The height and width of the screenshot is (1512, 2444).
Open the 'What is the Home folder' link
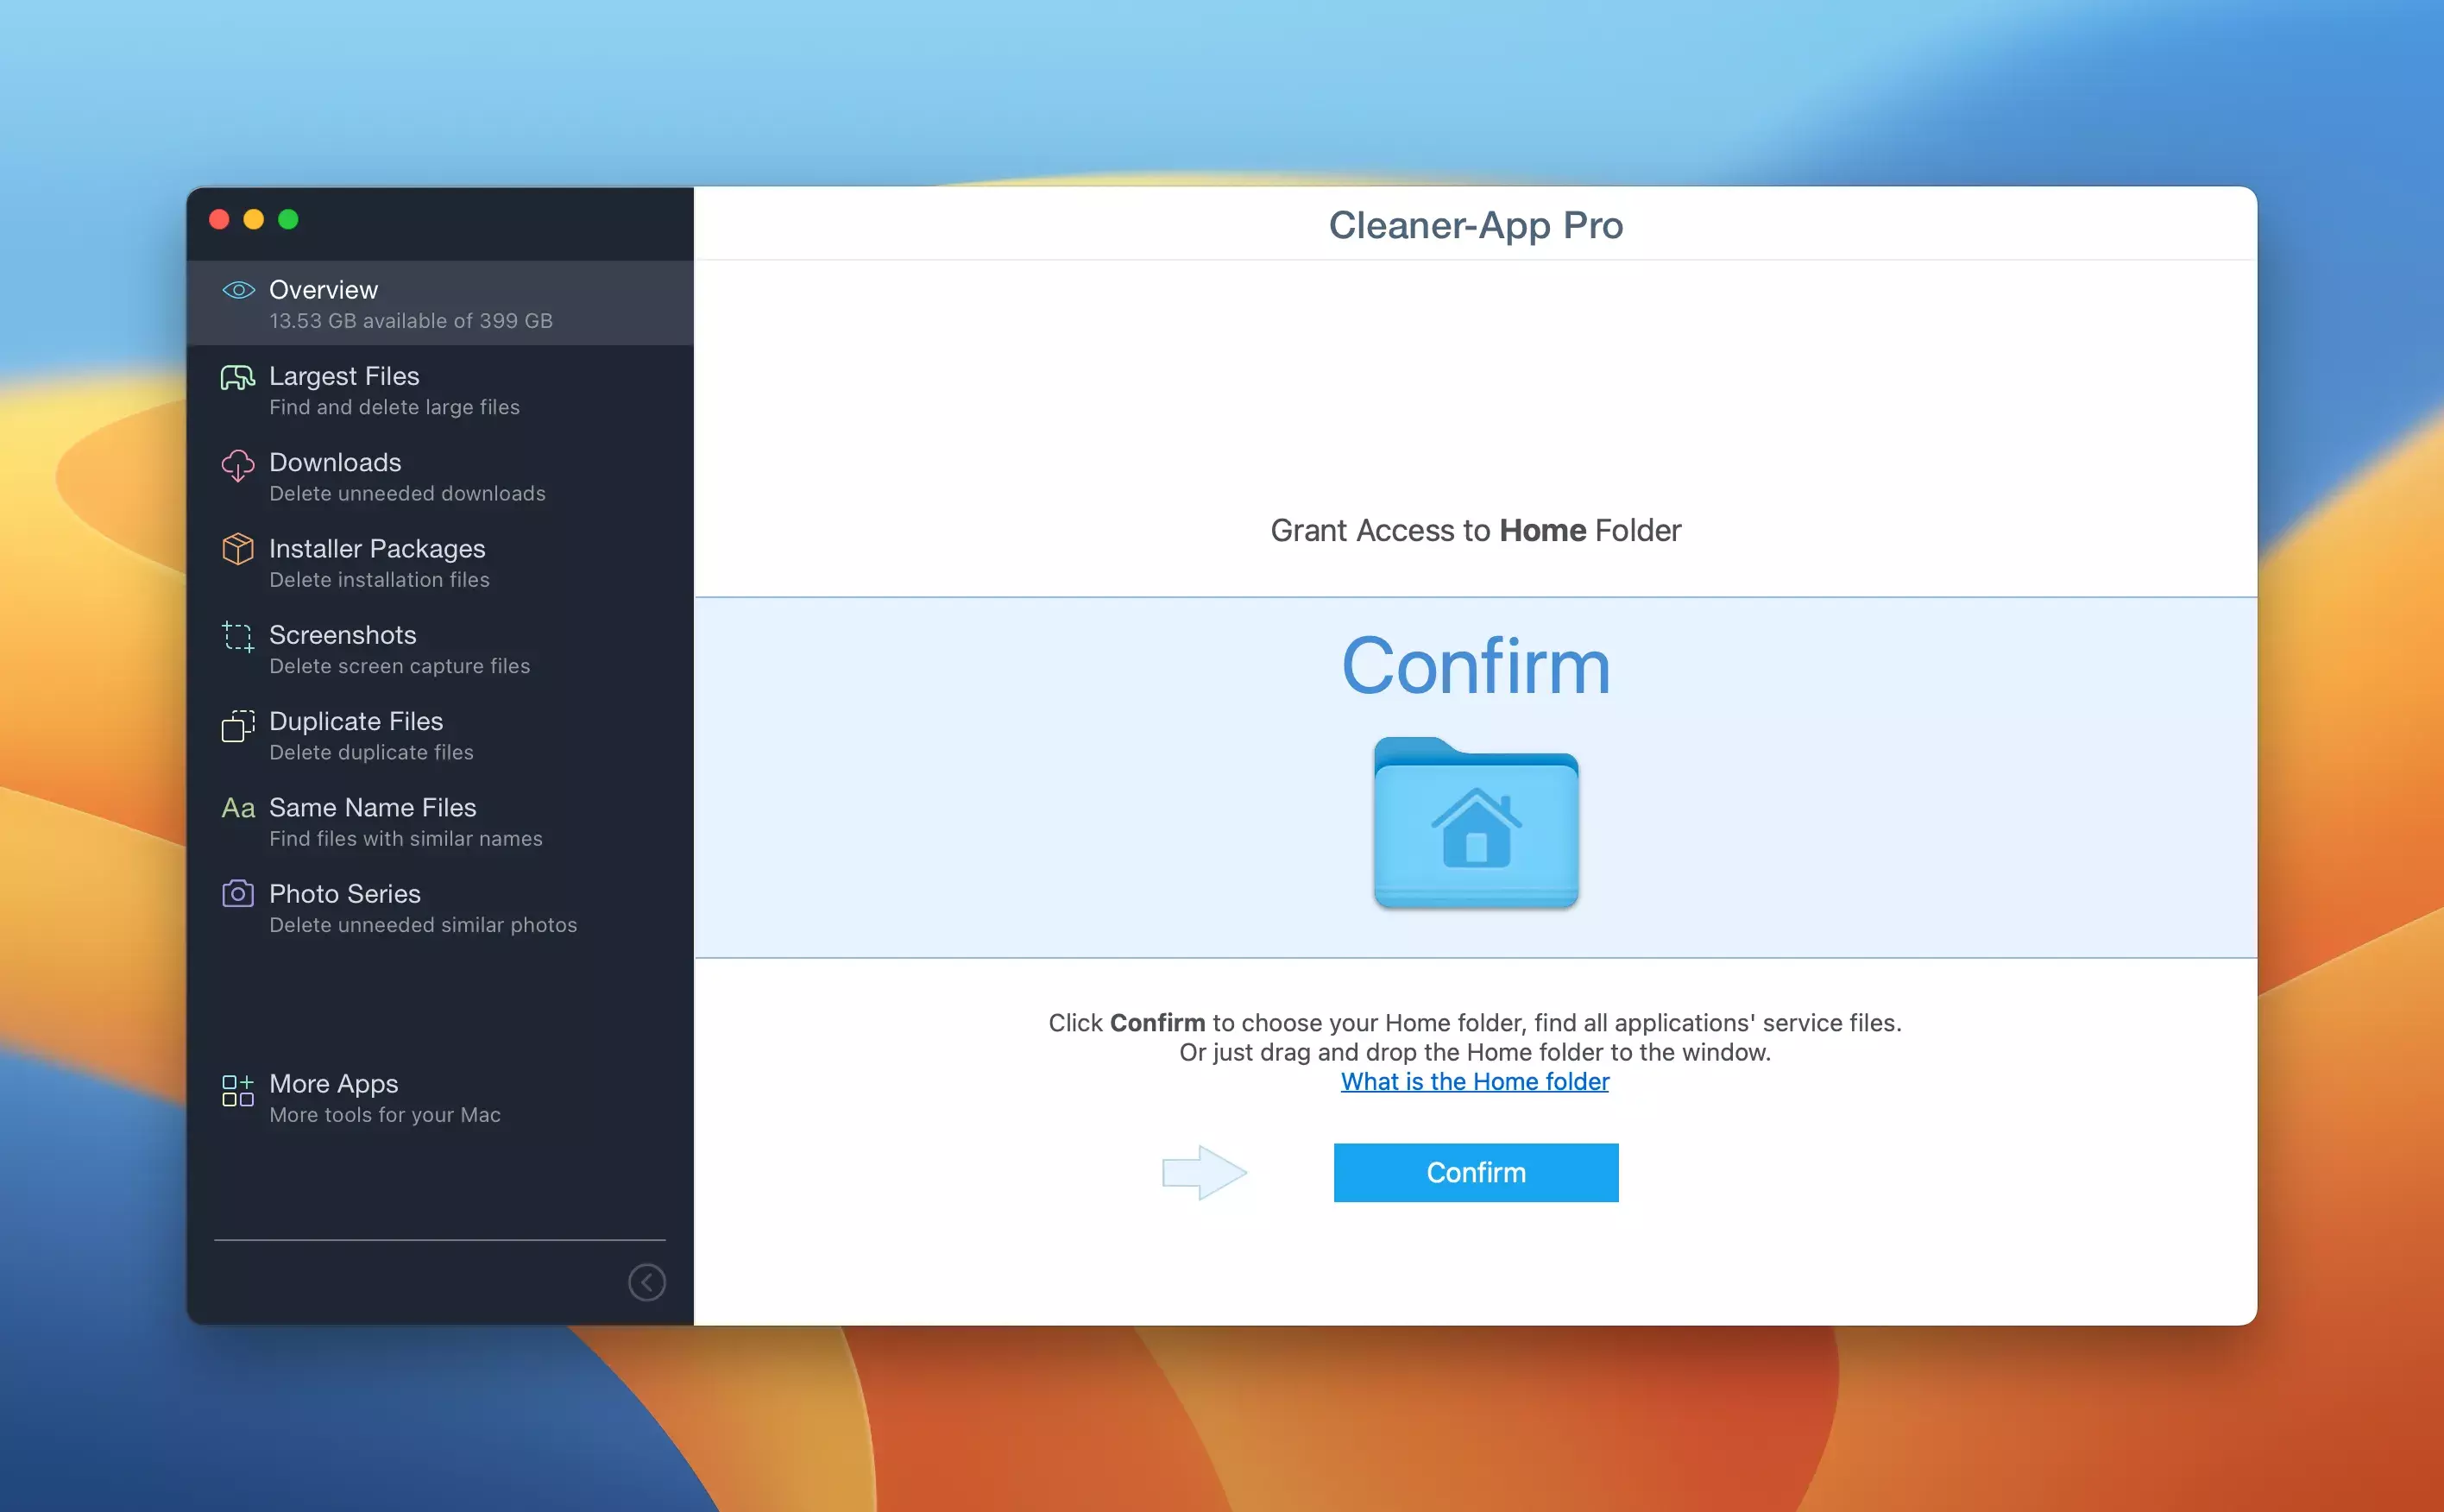point(1474,1081)
